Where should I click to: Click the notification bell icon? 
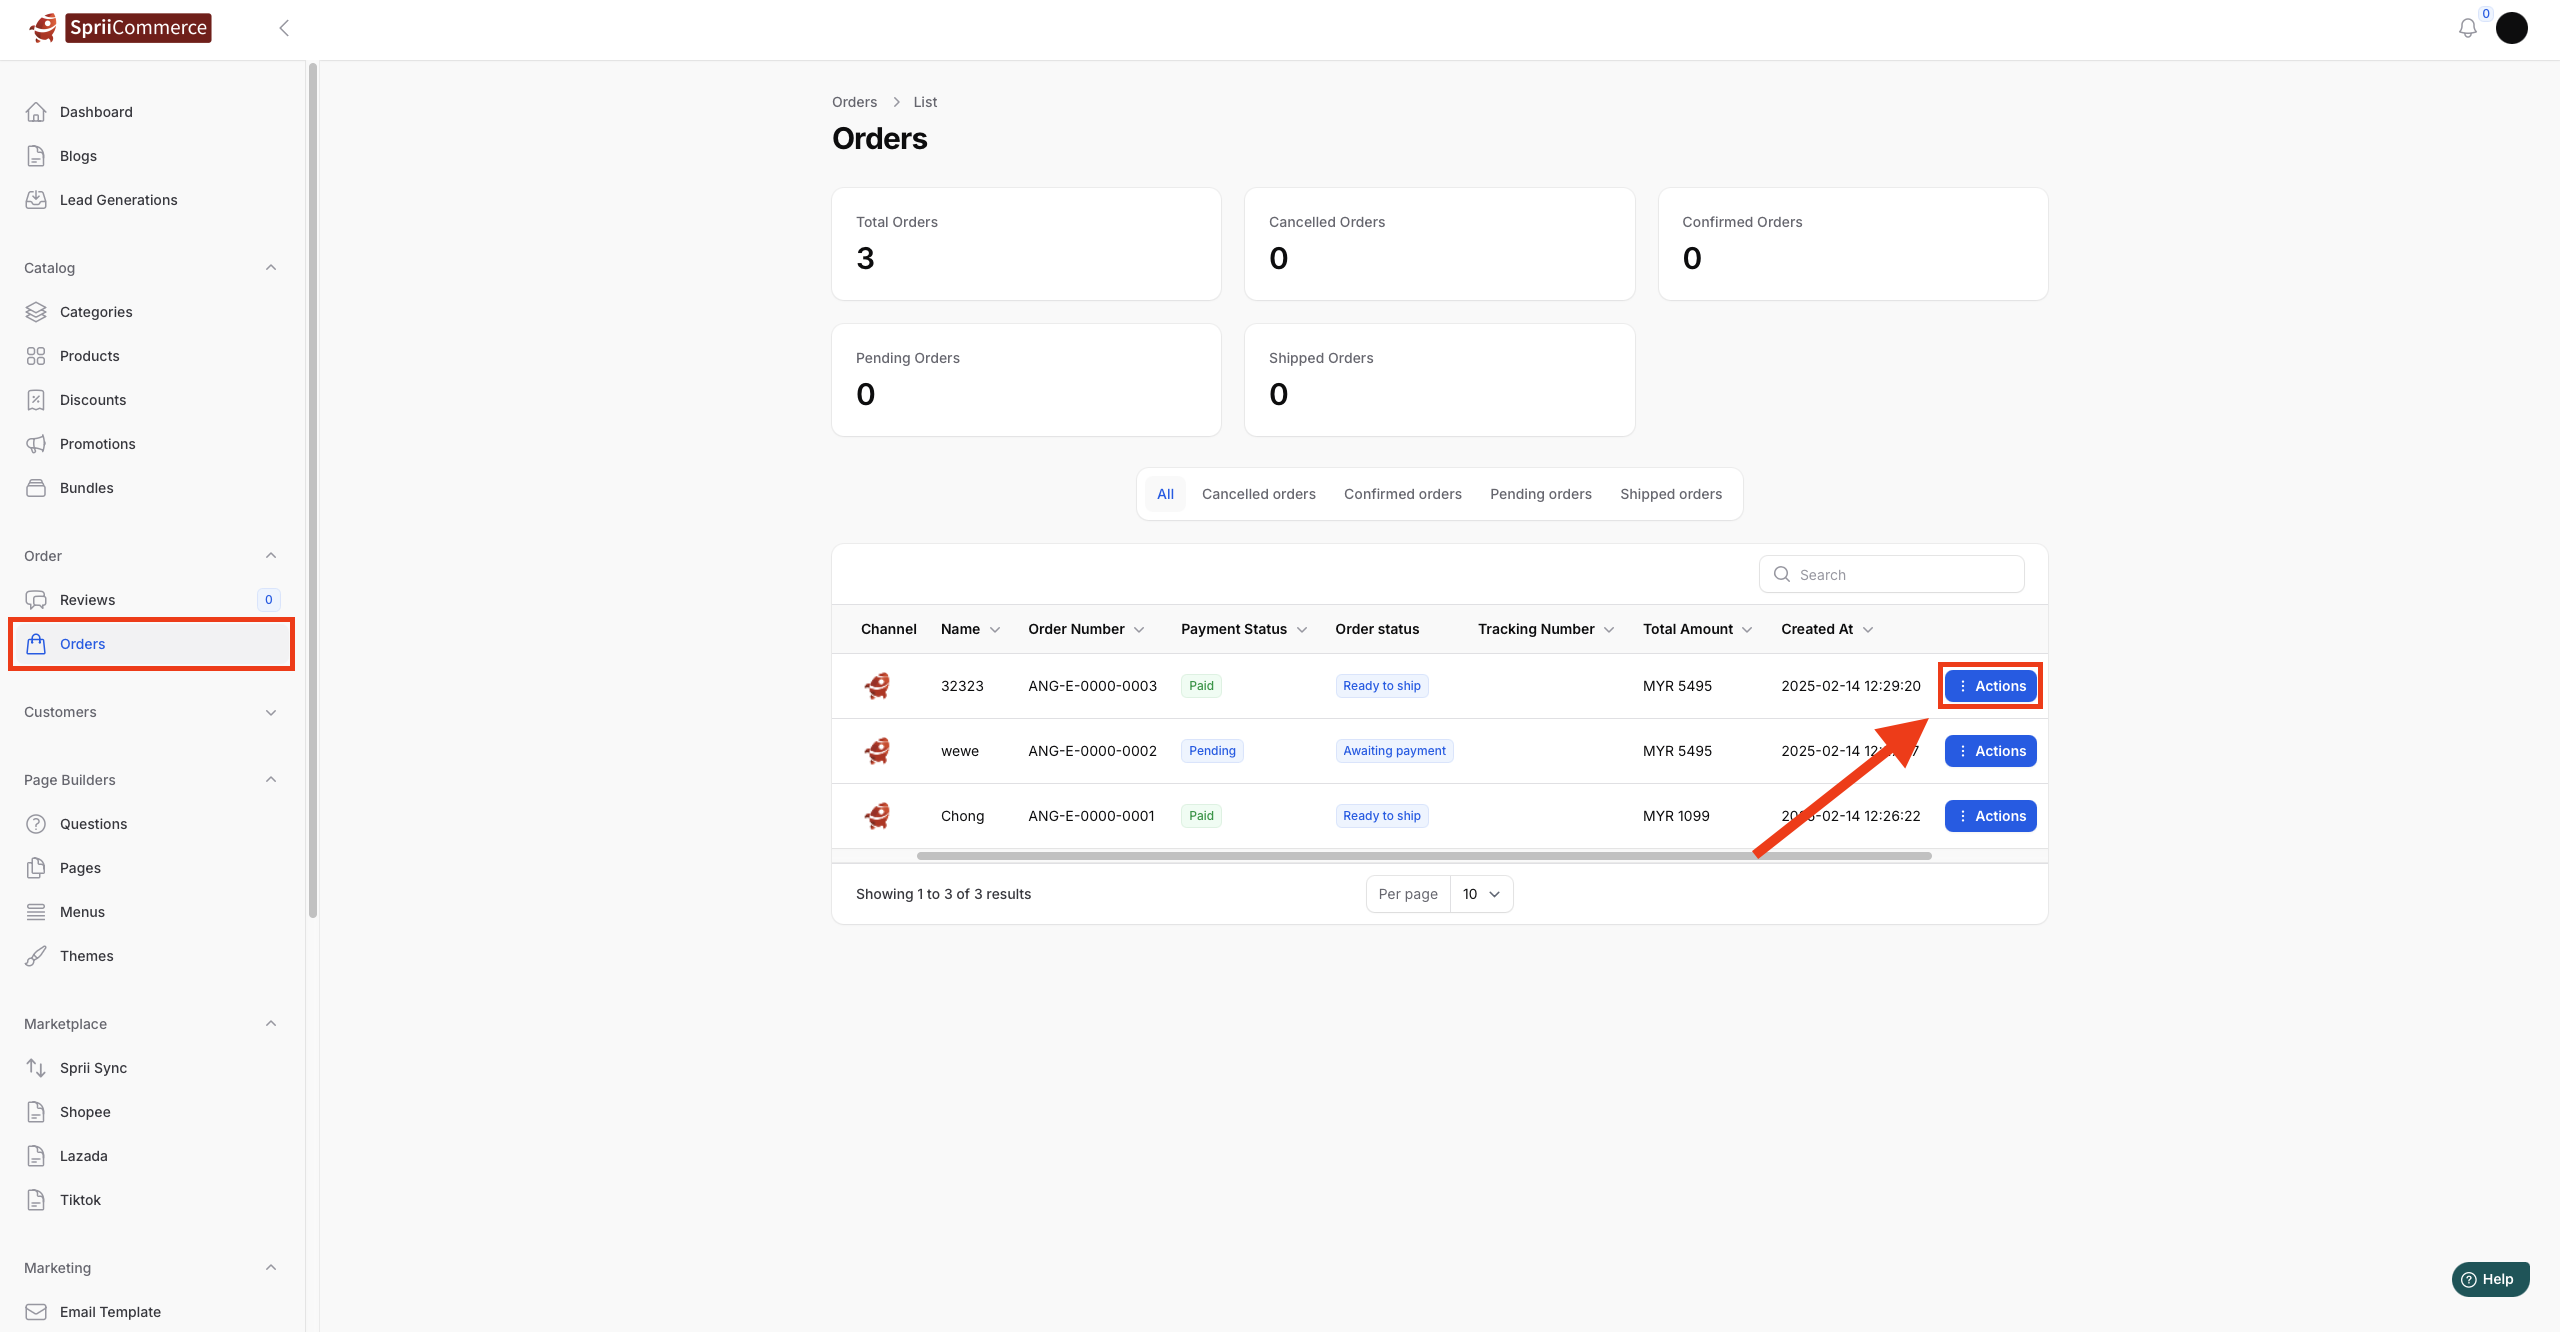2467,28
